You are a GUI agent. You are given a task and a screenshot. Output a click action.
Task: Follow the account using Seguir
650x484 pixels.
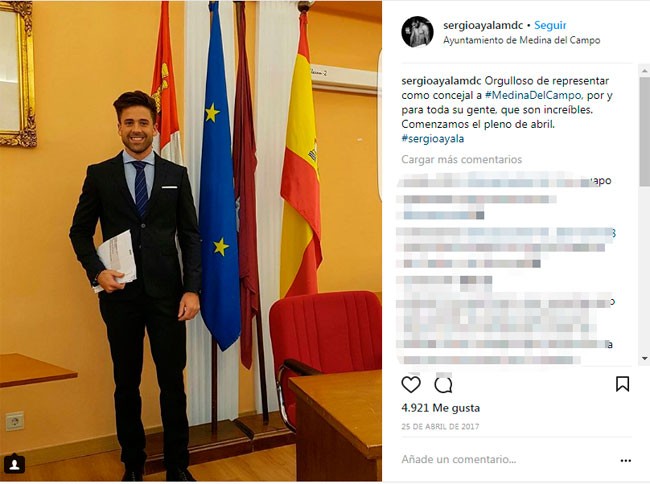point(550,25)
